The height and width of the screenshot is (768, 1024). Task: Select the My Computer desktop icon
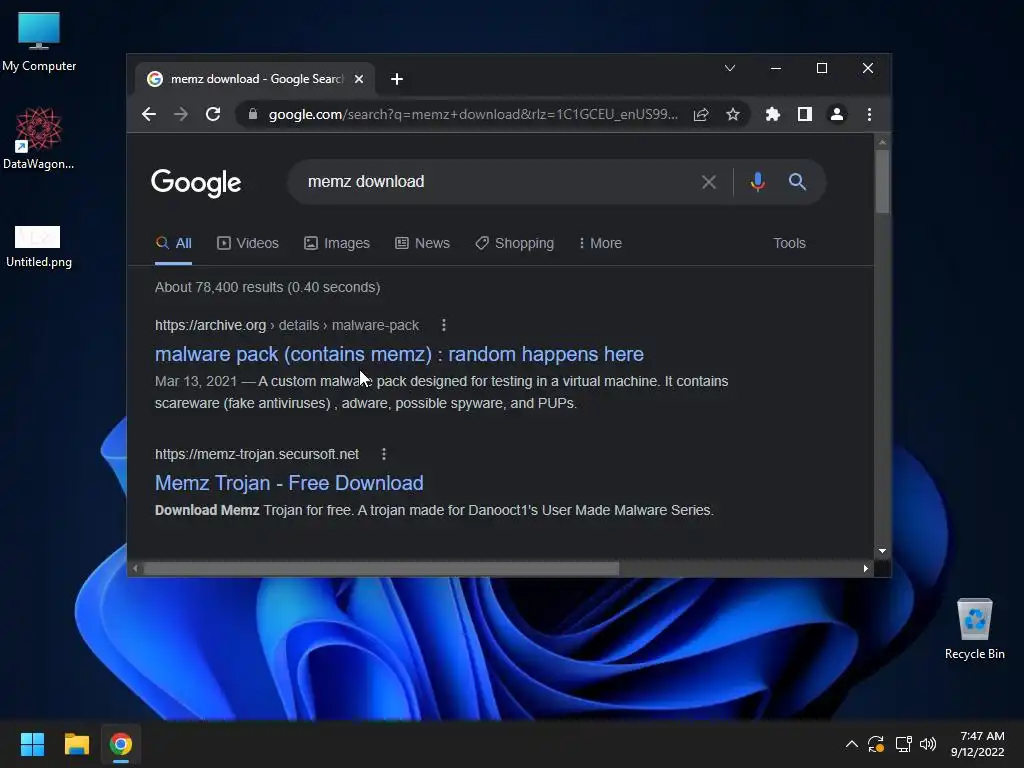click(x=39, y=42)
